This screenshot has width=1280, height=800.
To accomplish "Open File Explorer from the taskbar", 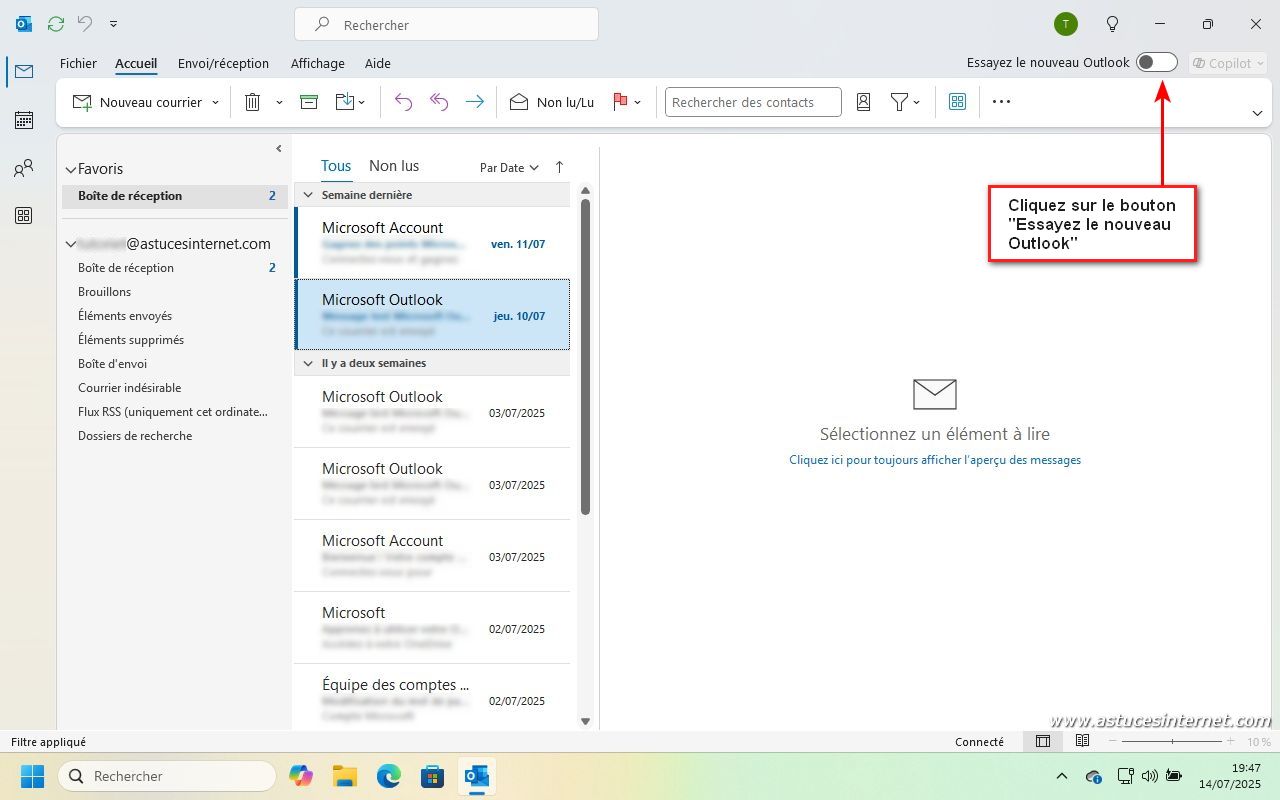I will [344, 776].
